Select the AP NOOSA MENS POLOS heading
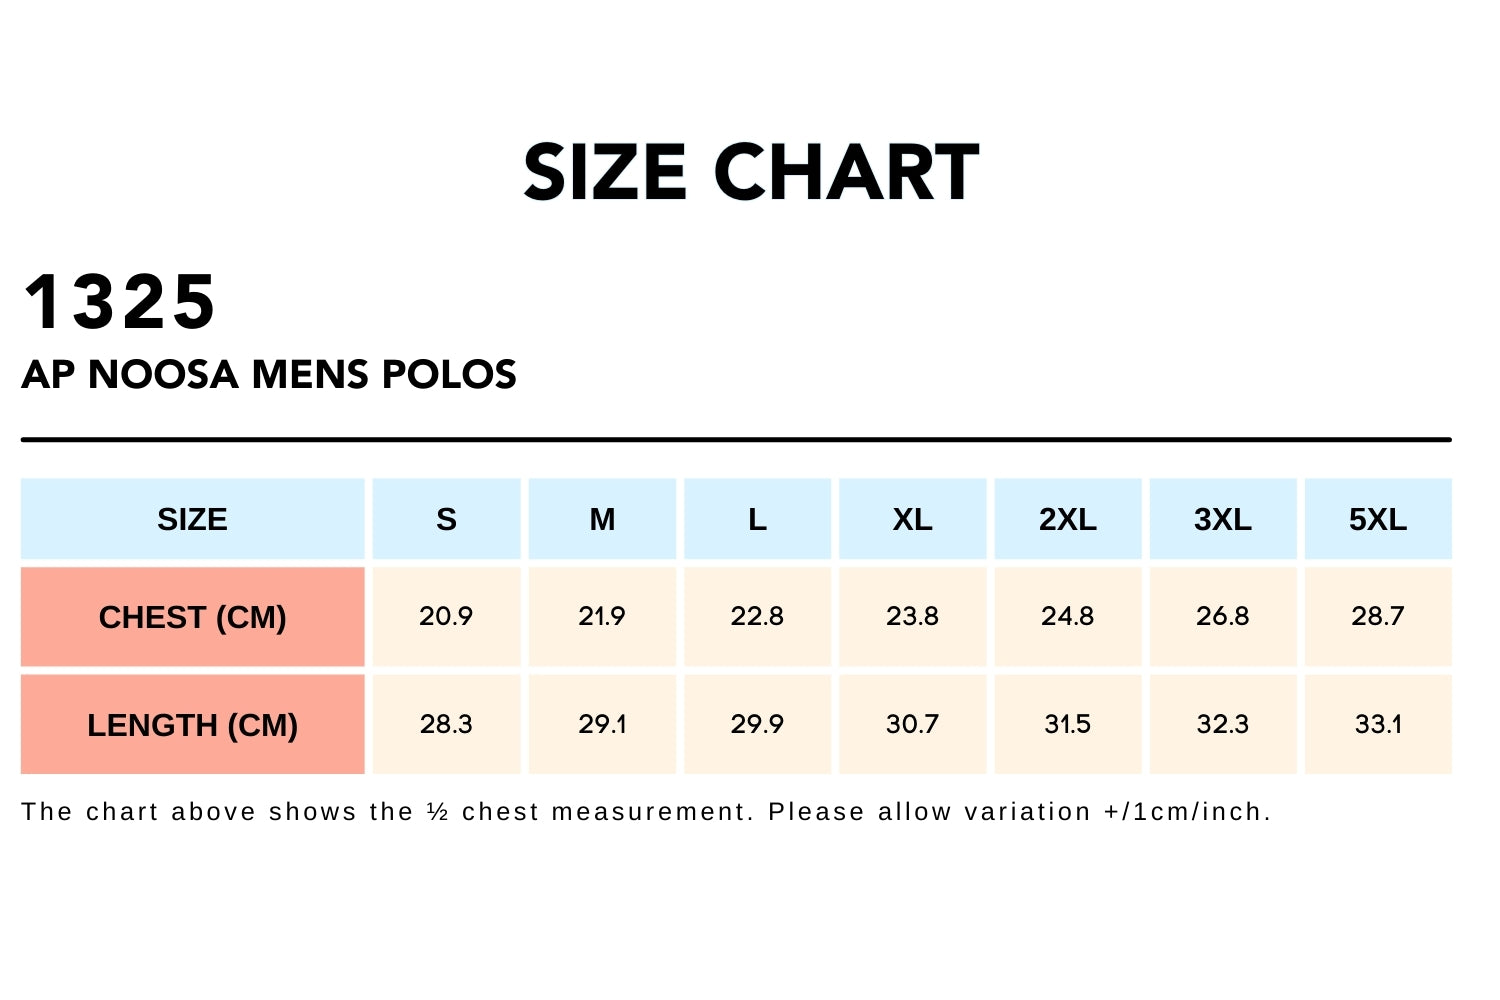The height and width of the screenshot is (1000, 1500). pyautogui.click(x=269, y=375)
